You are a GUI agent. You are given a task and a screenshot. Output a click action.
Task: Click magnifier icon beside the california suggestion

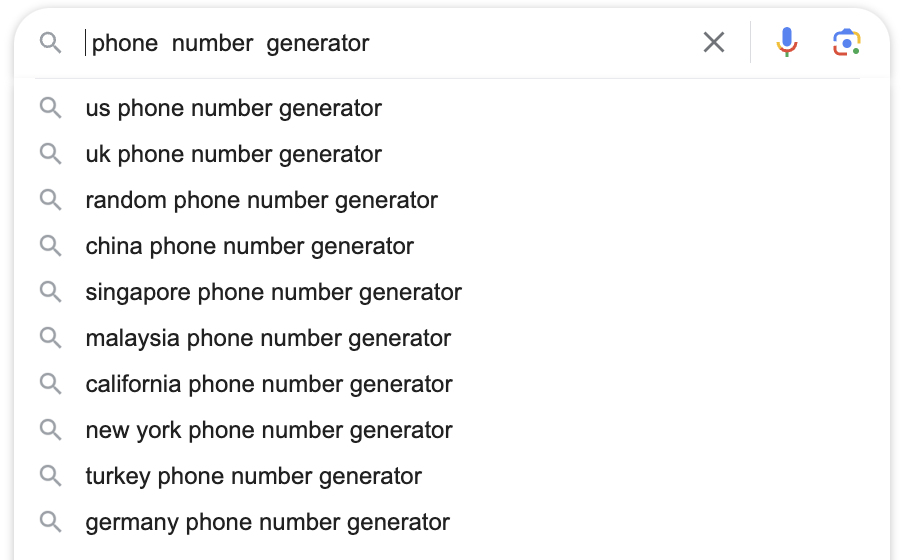[50, 384]
